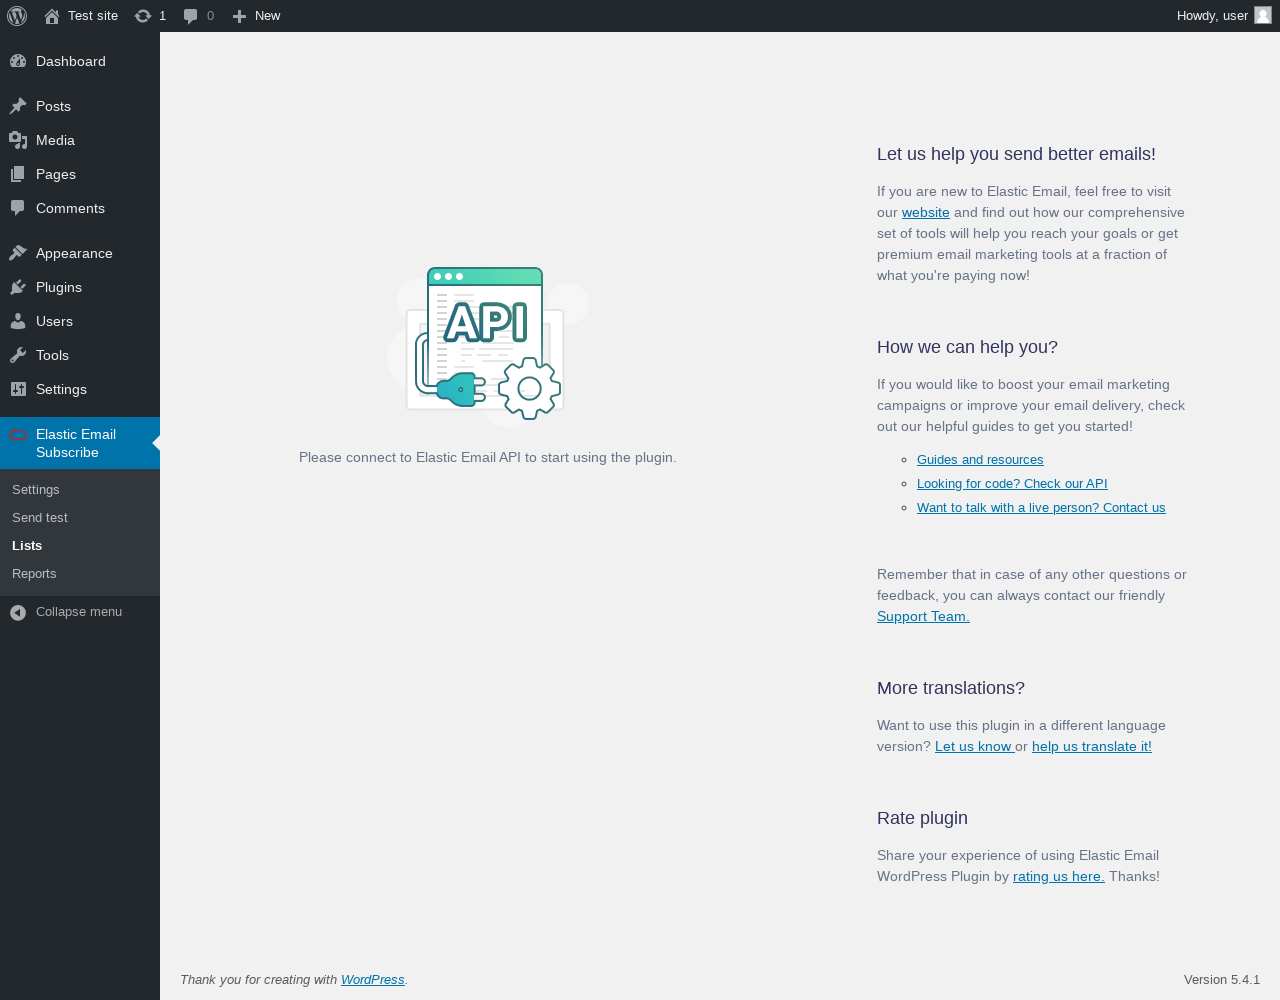Click the 'How we can help you?' heading
This screenshot has height=1000, width=1280.
point(967,347)
